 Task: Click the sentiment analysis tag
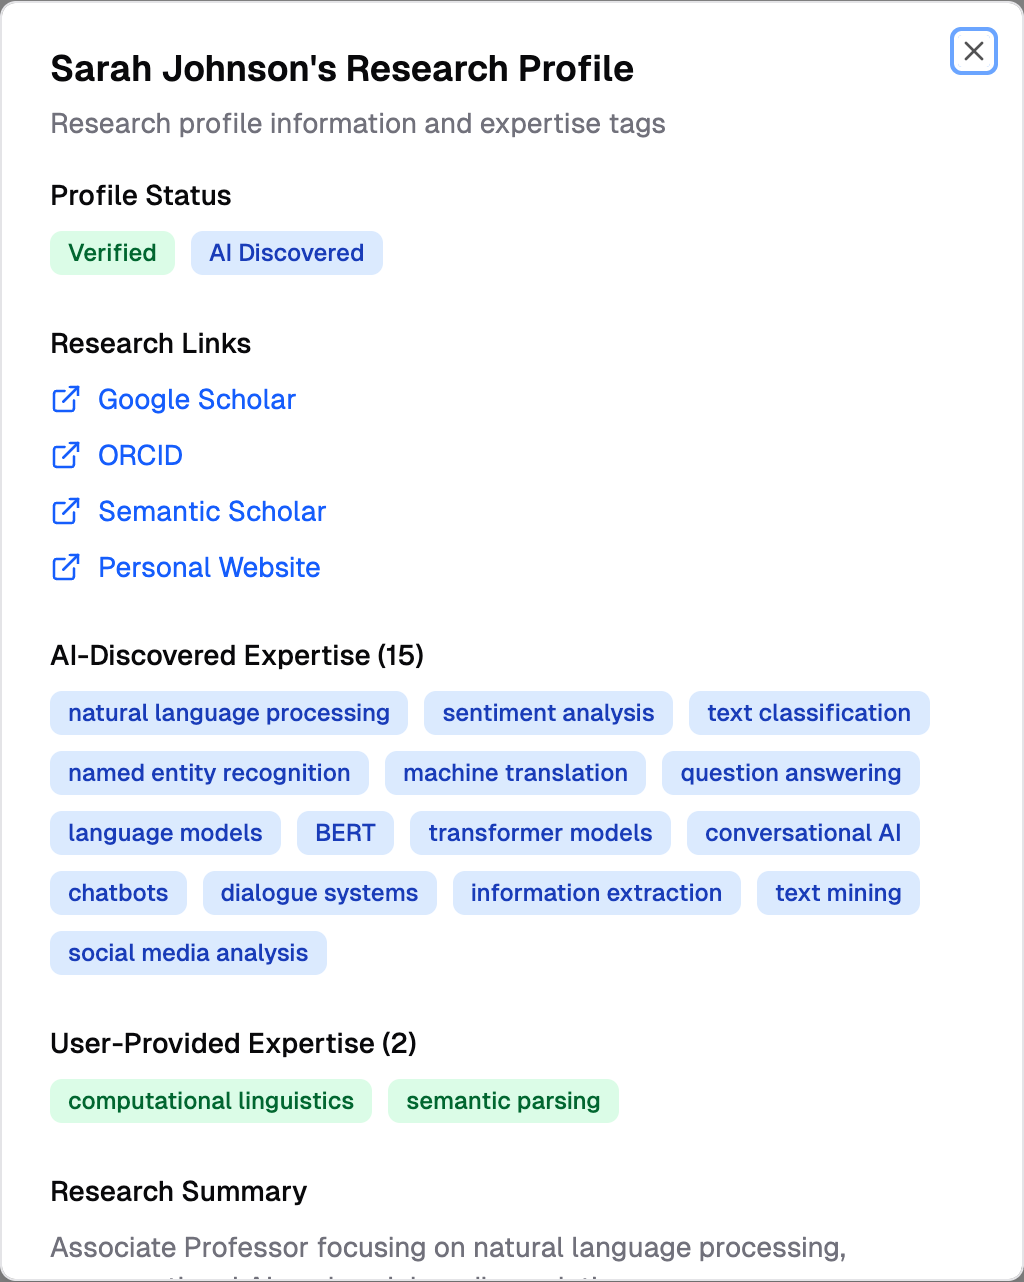548,713
